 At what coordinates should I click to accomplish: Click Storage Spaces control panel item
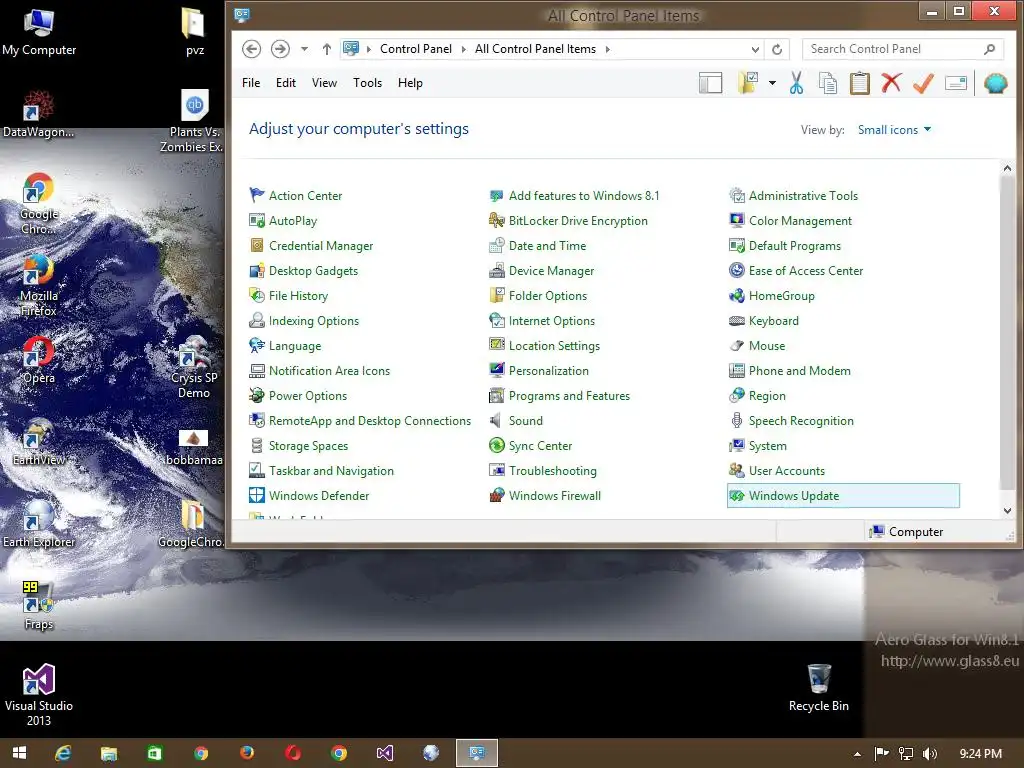(298, 446)
